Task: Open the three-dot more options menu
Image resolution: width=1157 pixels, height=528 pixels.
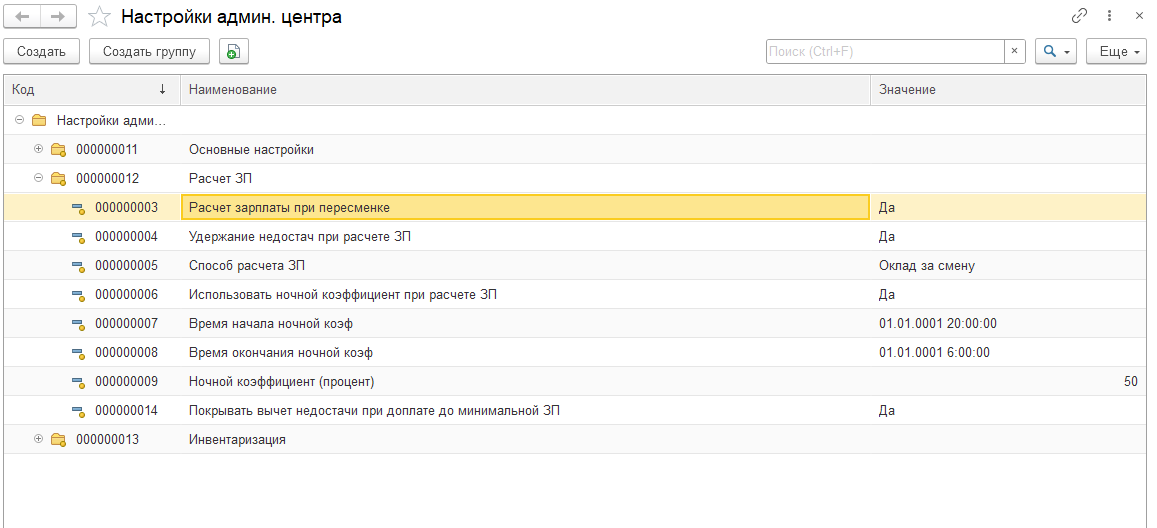Action: (1109, 16)
